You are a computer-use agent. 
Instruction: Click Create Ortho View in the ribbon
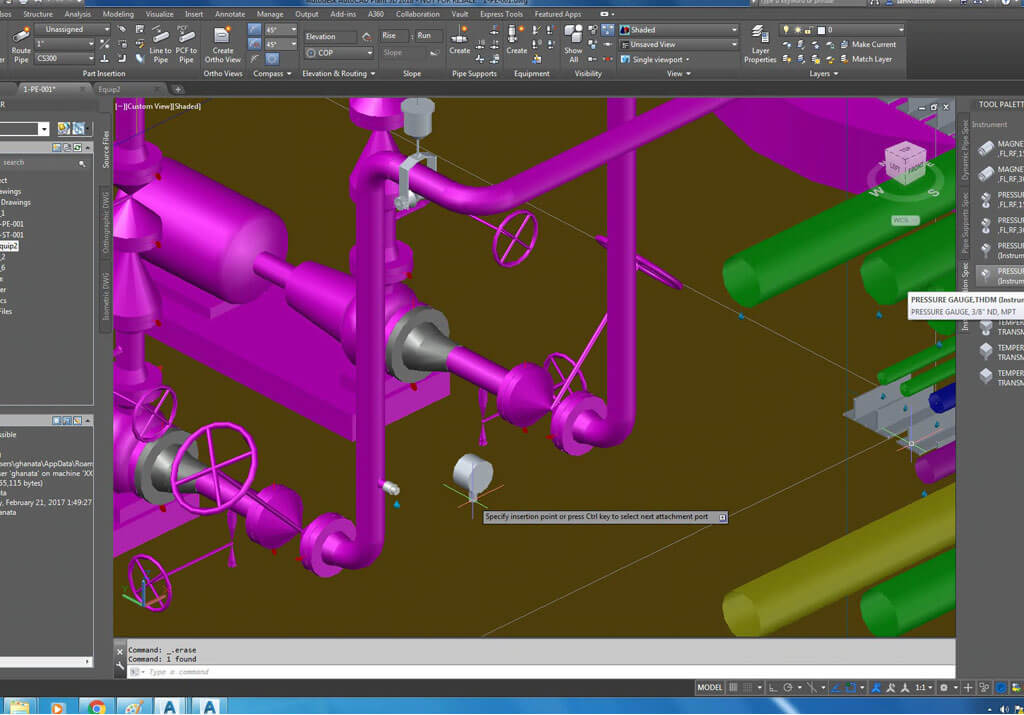click(x=223, y=44)
